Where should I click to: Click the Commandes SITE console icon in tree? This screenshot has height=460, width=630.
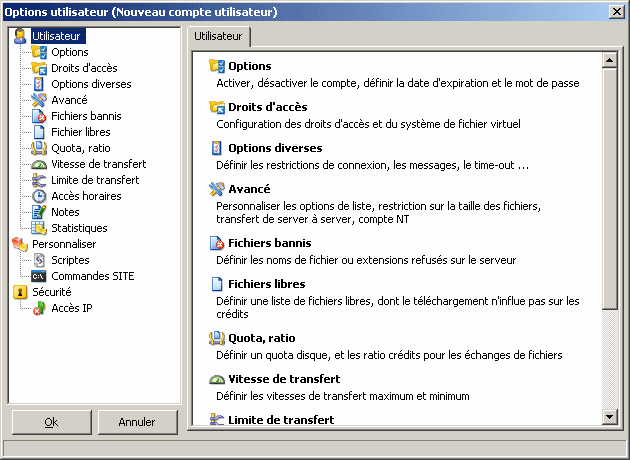click(39, 276)
